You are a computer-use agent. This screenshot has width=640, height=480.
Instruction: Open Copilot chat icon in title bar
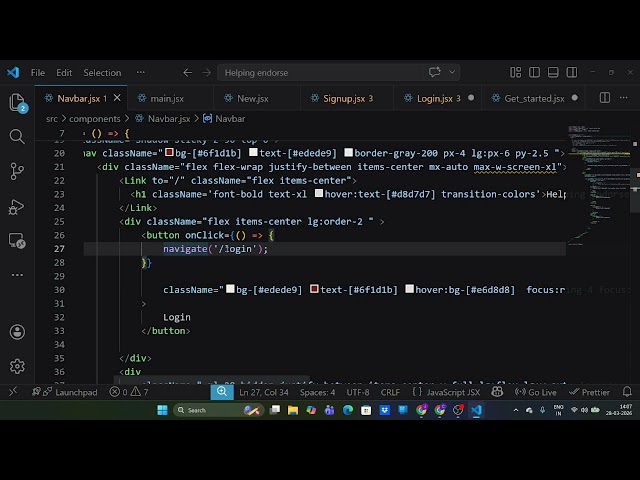click(x=434, y=72)
